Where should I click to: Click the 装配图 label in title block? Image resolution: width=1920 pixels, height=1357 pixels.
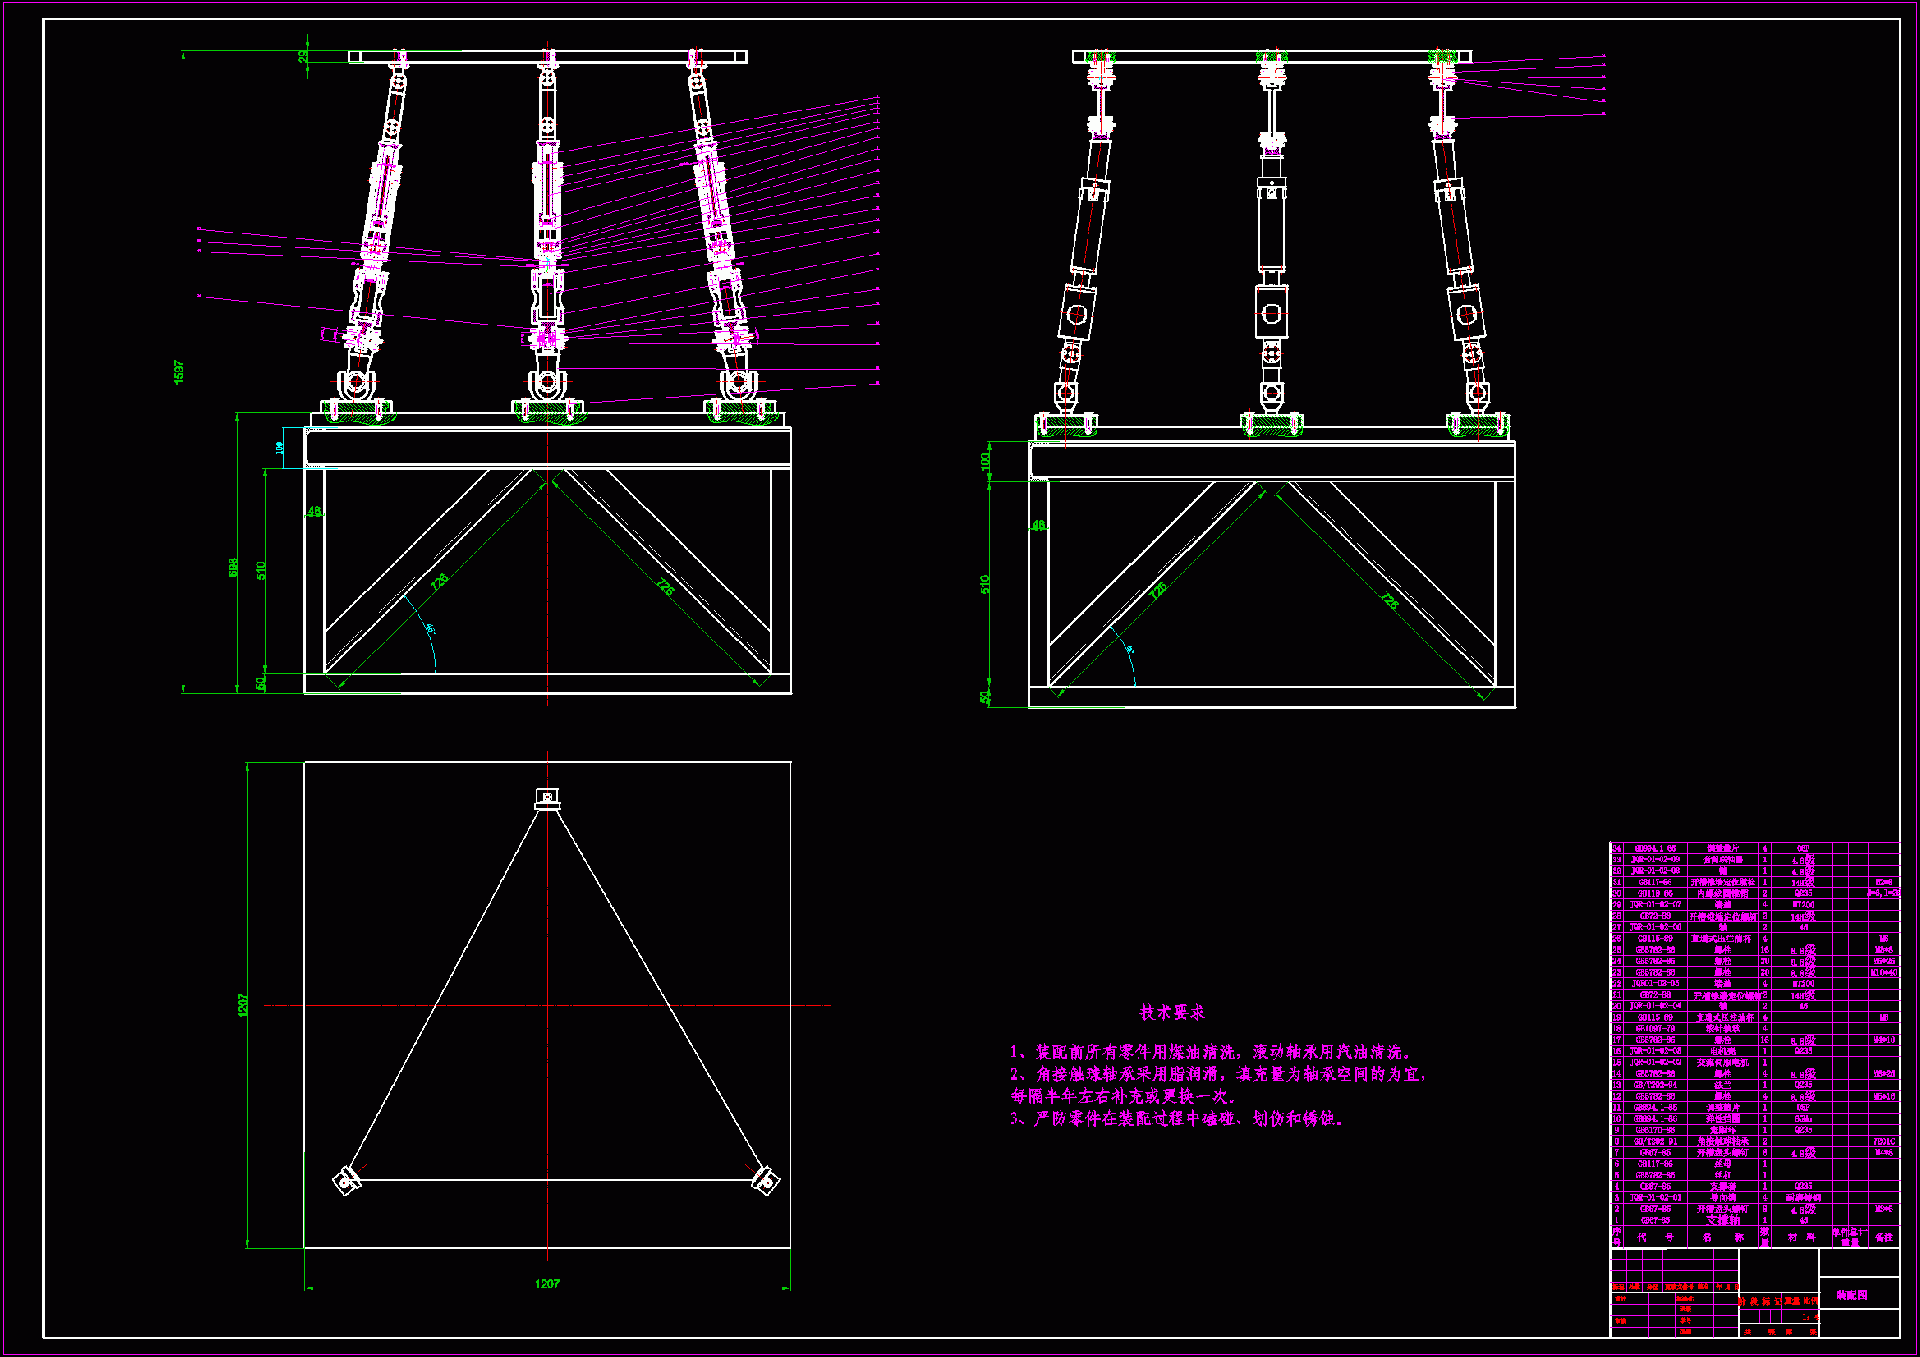(1852, 1294)
